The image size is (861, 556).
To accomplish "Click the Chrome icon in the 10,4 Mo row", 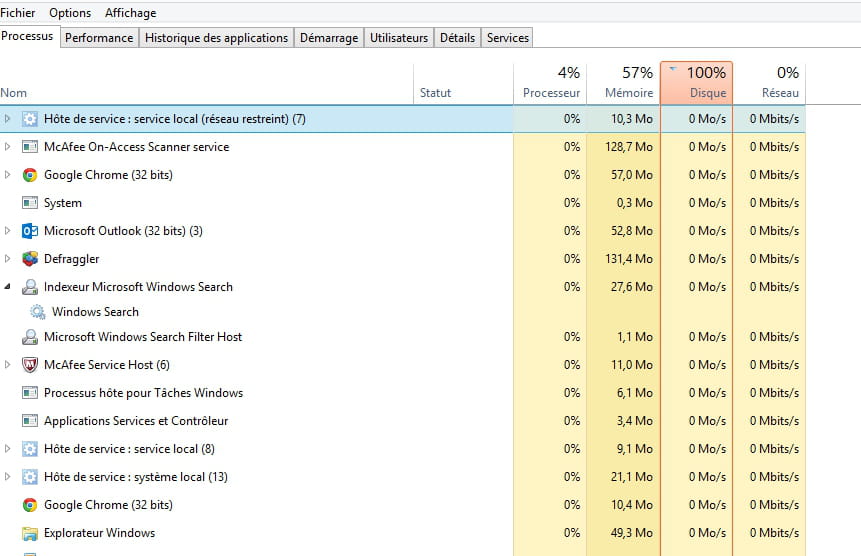I will coord(30,505).
